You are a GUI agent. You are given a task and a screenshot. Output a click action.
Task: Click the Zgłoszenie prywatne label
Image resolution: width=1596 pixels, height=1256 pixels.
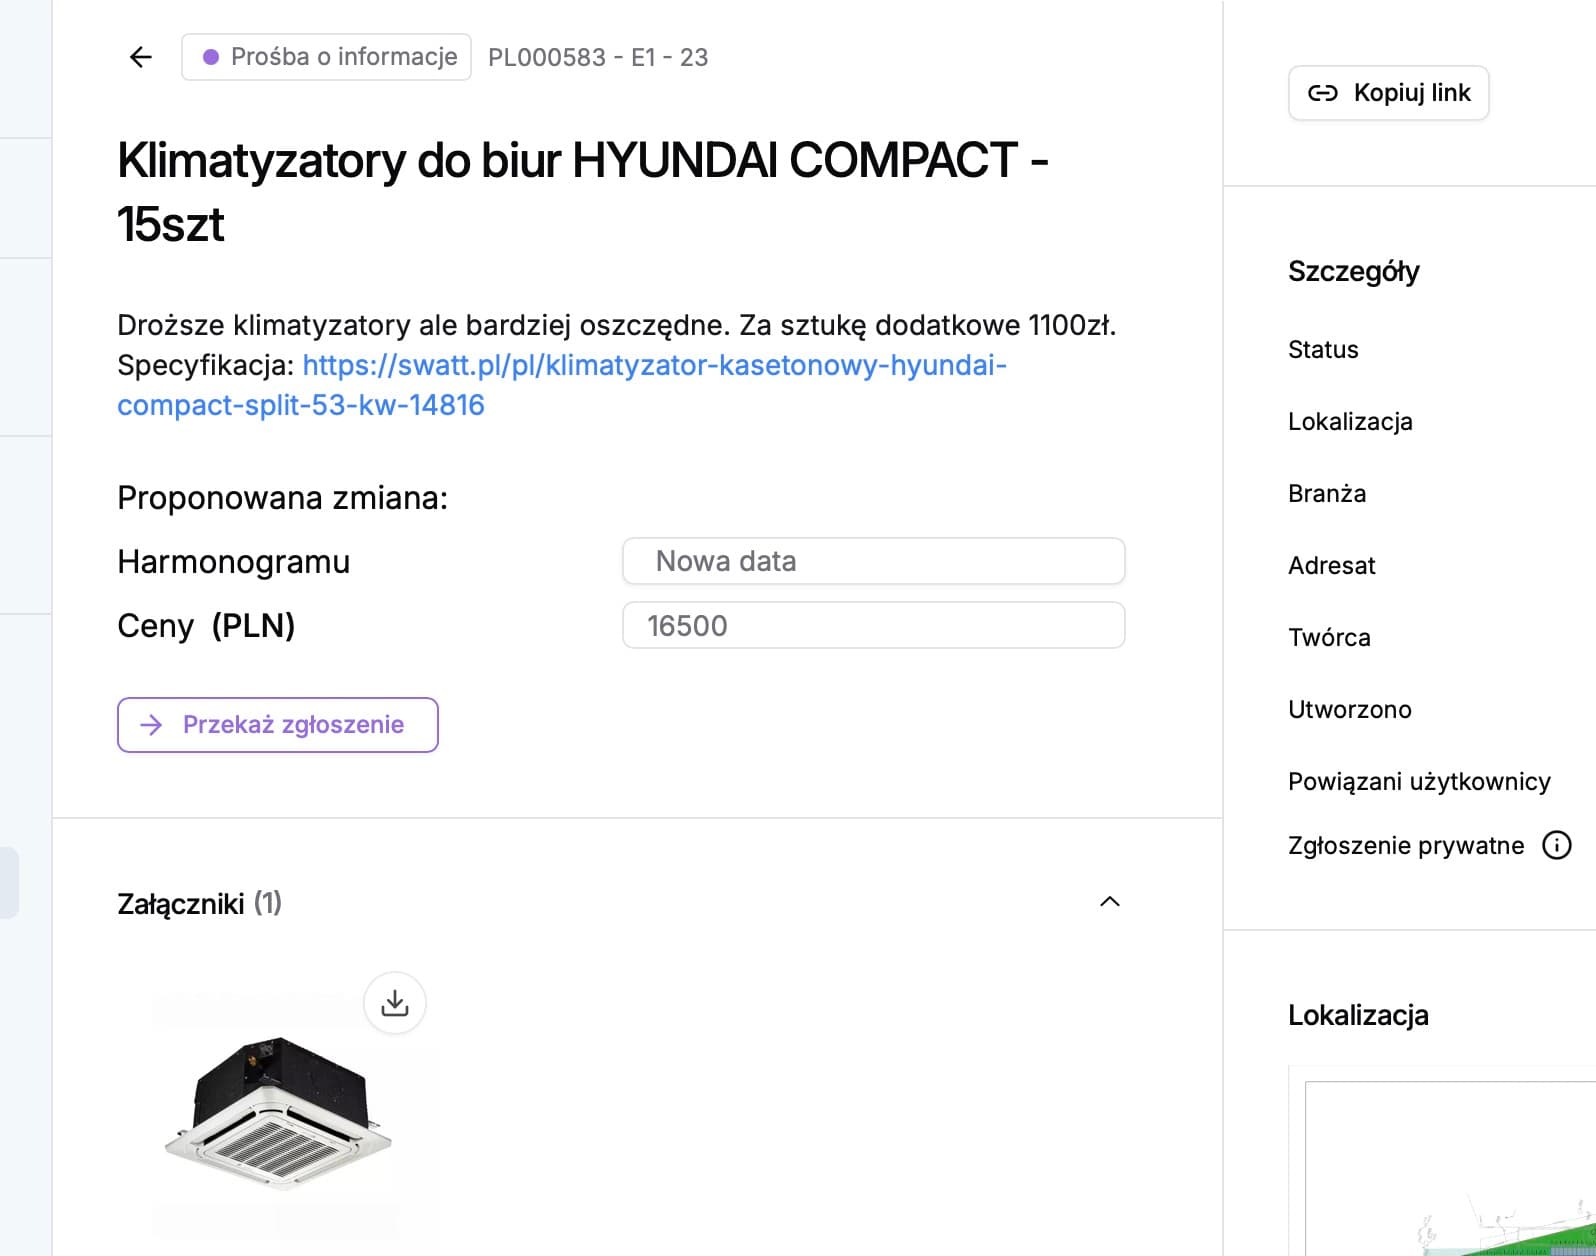1406,846
